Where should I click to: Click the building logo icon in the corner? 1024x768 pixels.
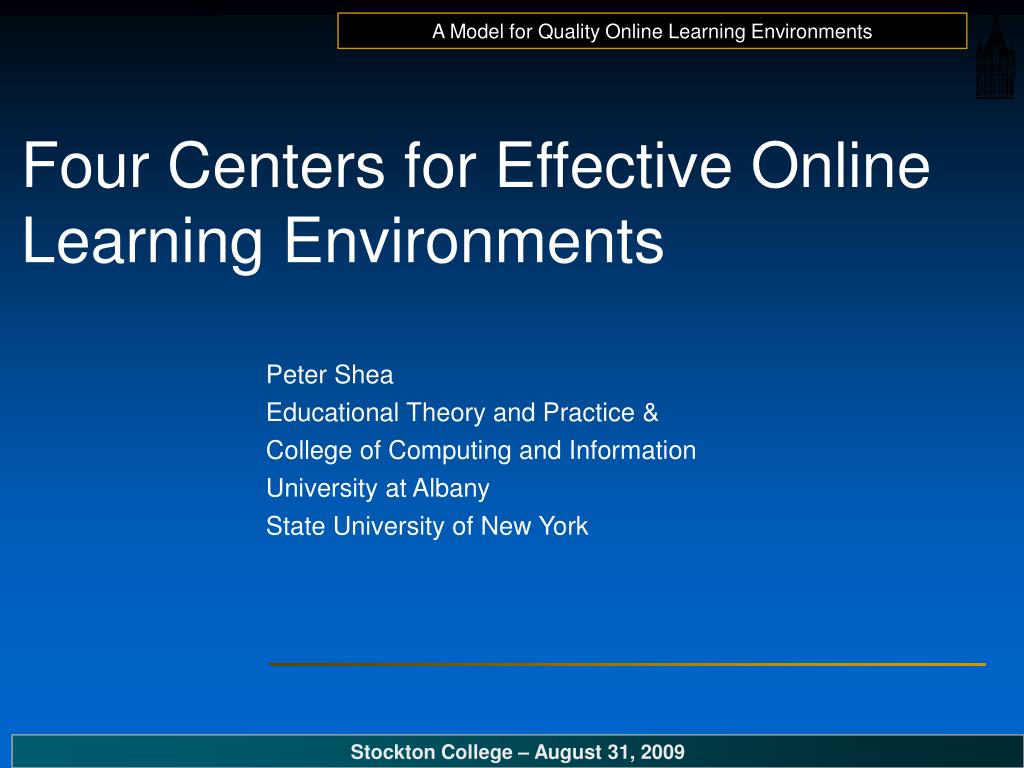coord(995,59)
